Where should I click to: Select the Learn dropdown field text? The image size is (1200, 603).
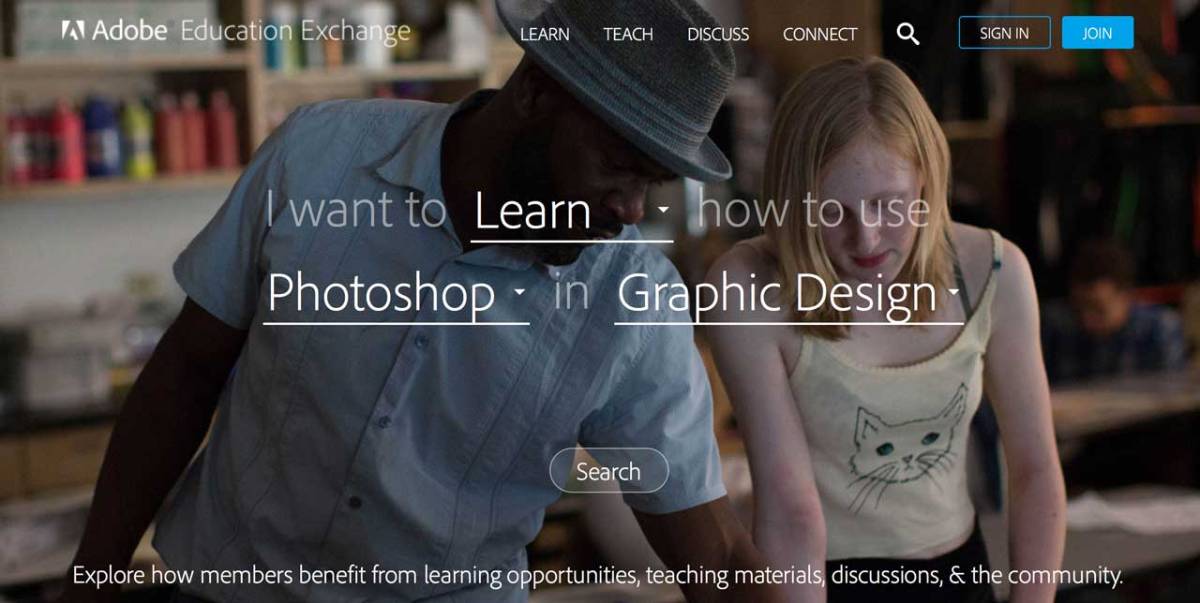[533, 211]
